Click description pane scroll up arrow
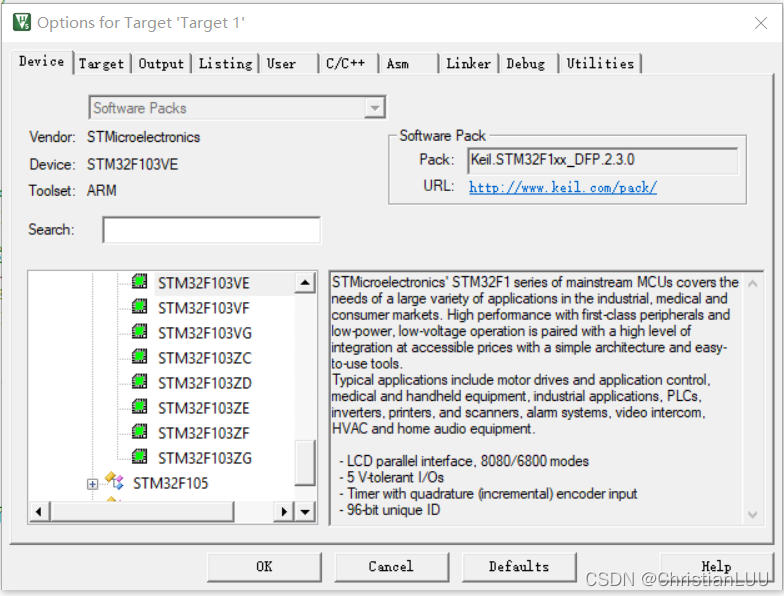 tap(752, 284)
